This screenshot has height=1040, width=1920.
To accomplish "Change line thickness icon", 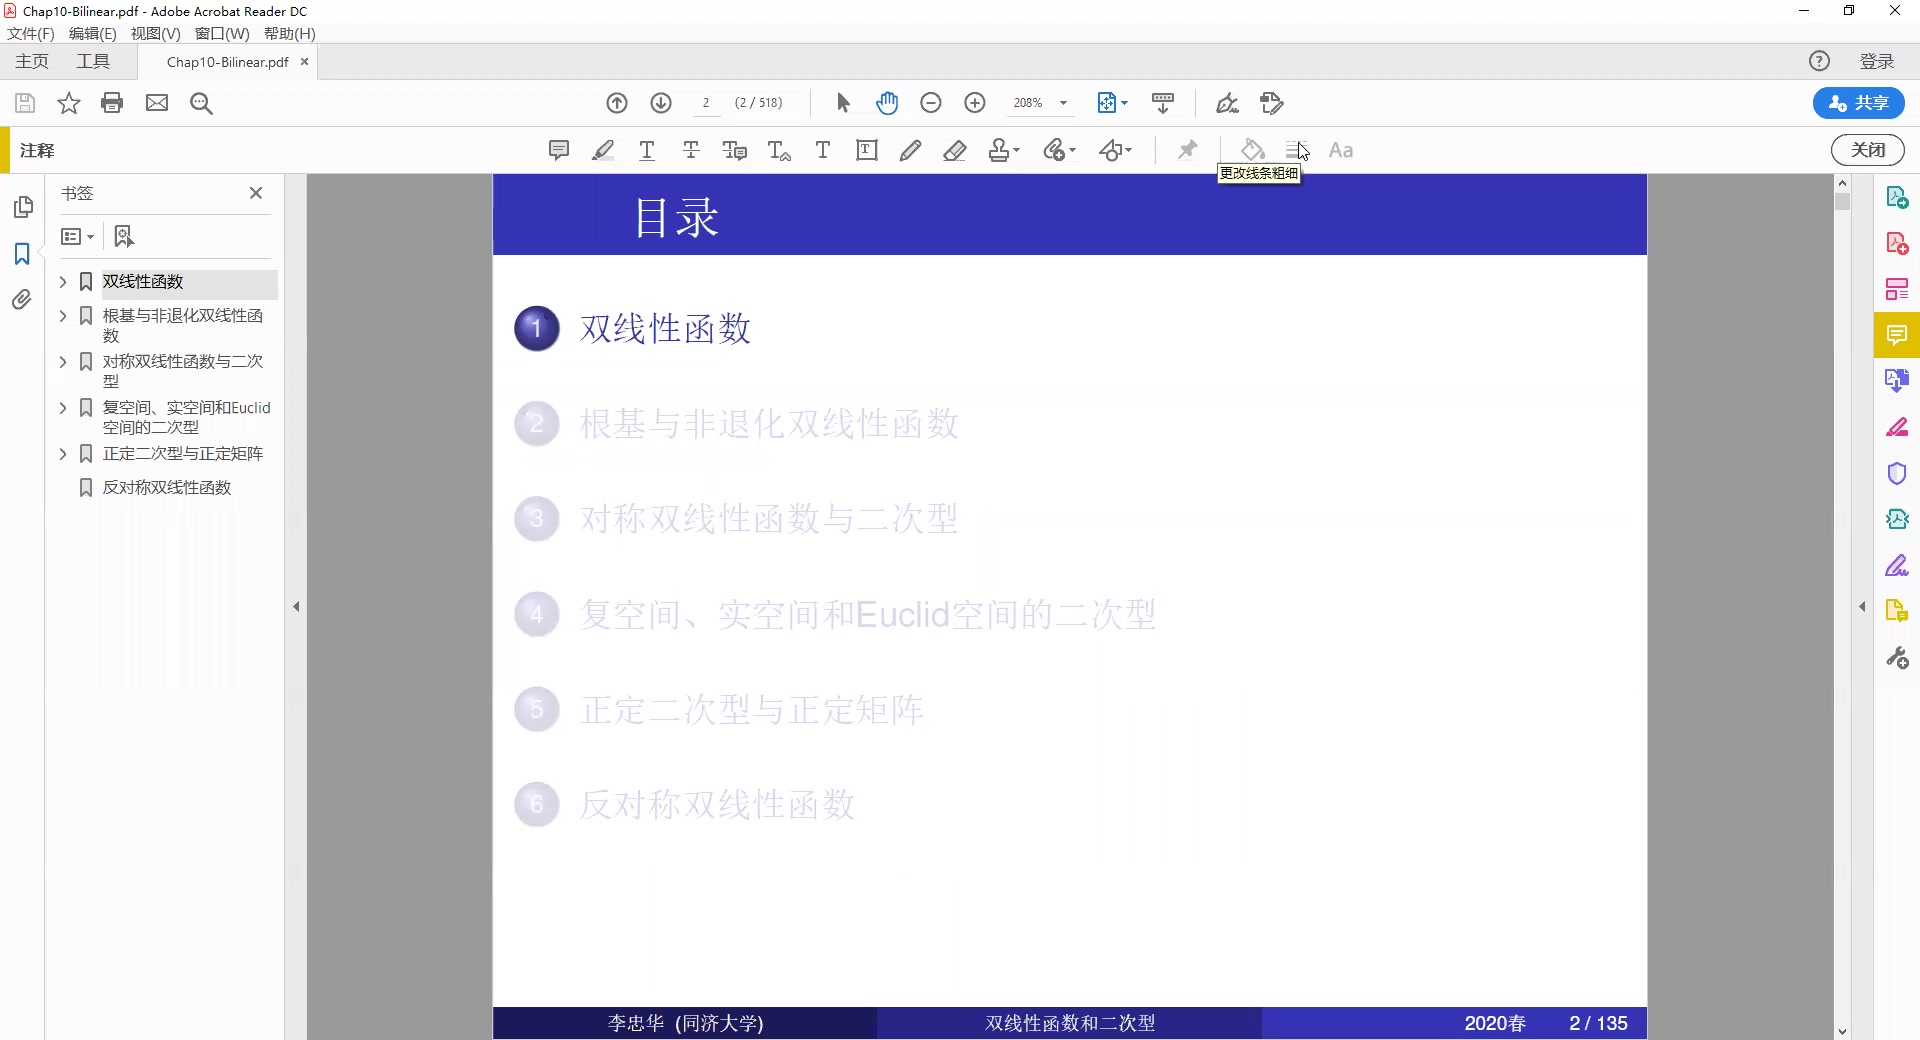I will tap(1296, 150).
